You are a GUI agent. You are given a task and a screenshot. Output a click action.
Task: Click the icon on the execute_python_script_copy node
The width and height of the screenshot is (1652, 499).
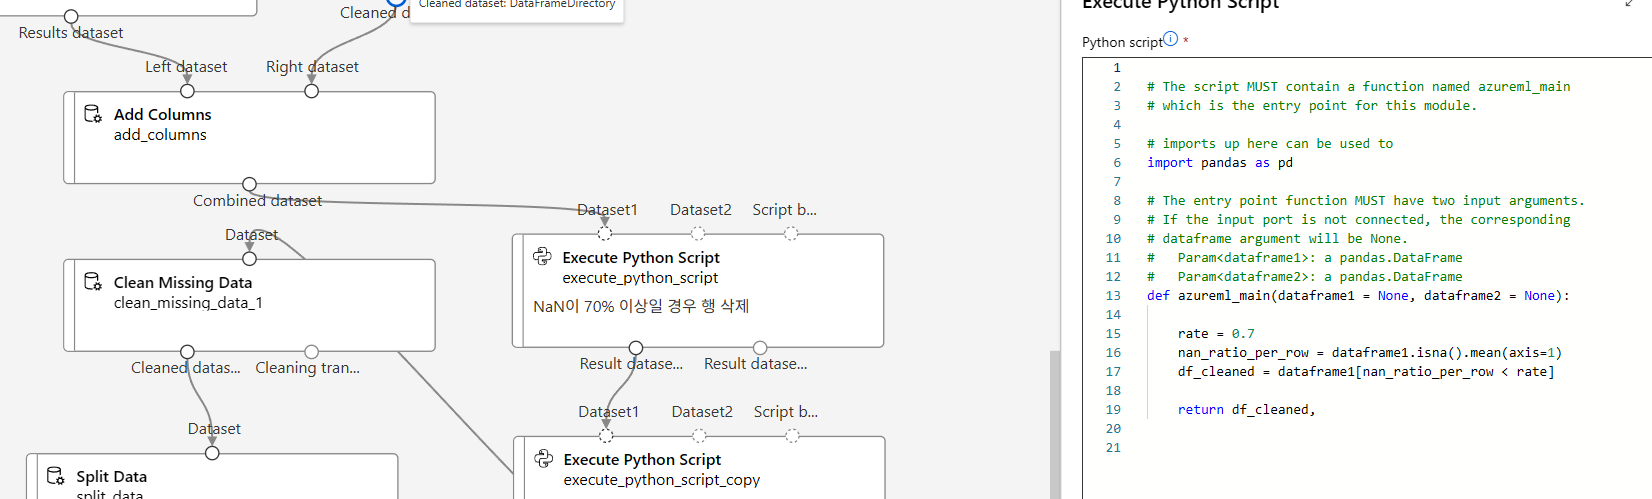pyautogui.click(x=543, y=459)
